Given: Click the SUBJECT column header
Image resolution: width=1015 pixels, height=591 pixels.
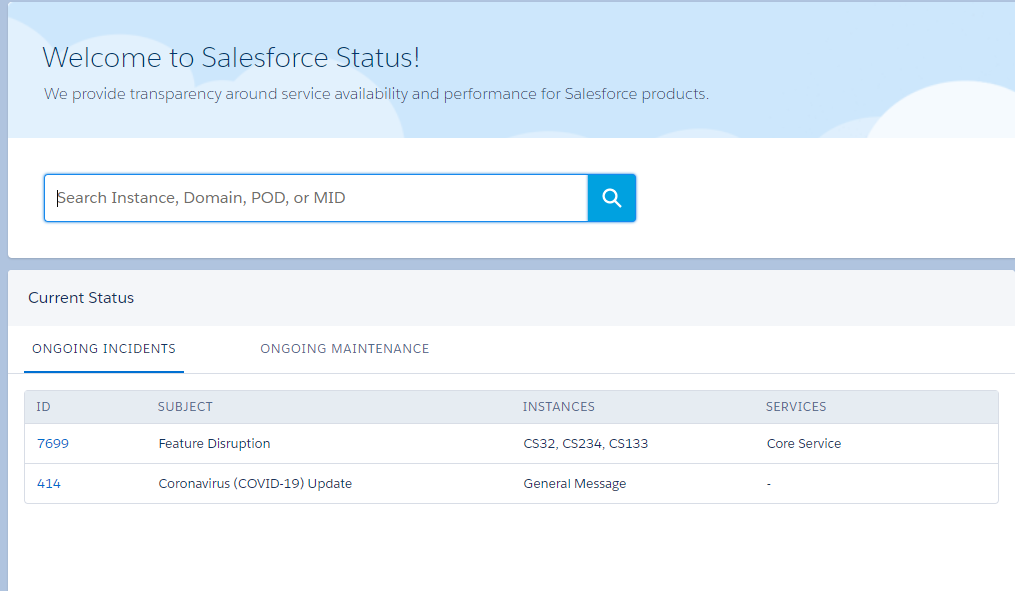Looking at the screenshot, I should 185,407.
